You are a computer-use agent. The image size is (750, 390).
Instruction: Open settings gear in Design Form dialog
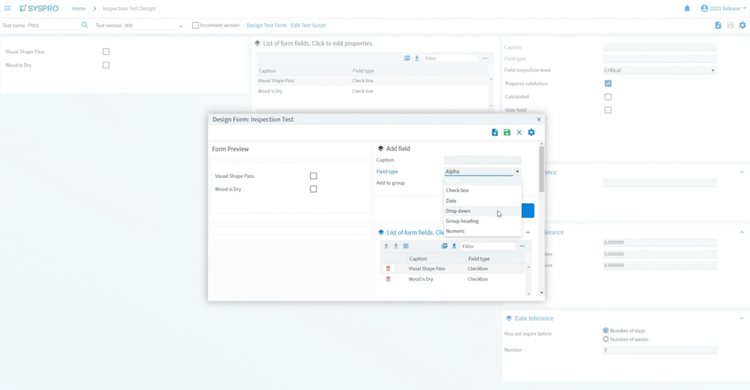pos(531,133)
